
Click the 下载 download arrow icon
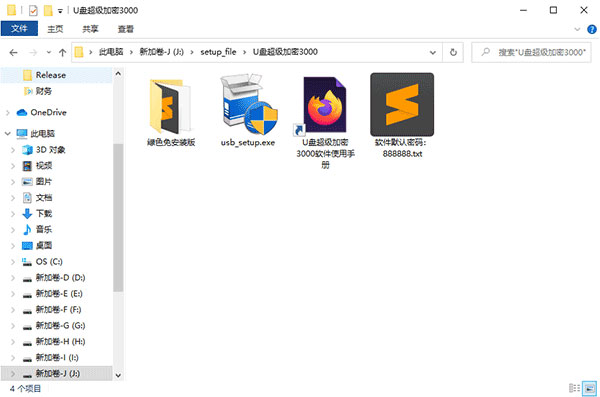click(27, 214)
